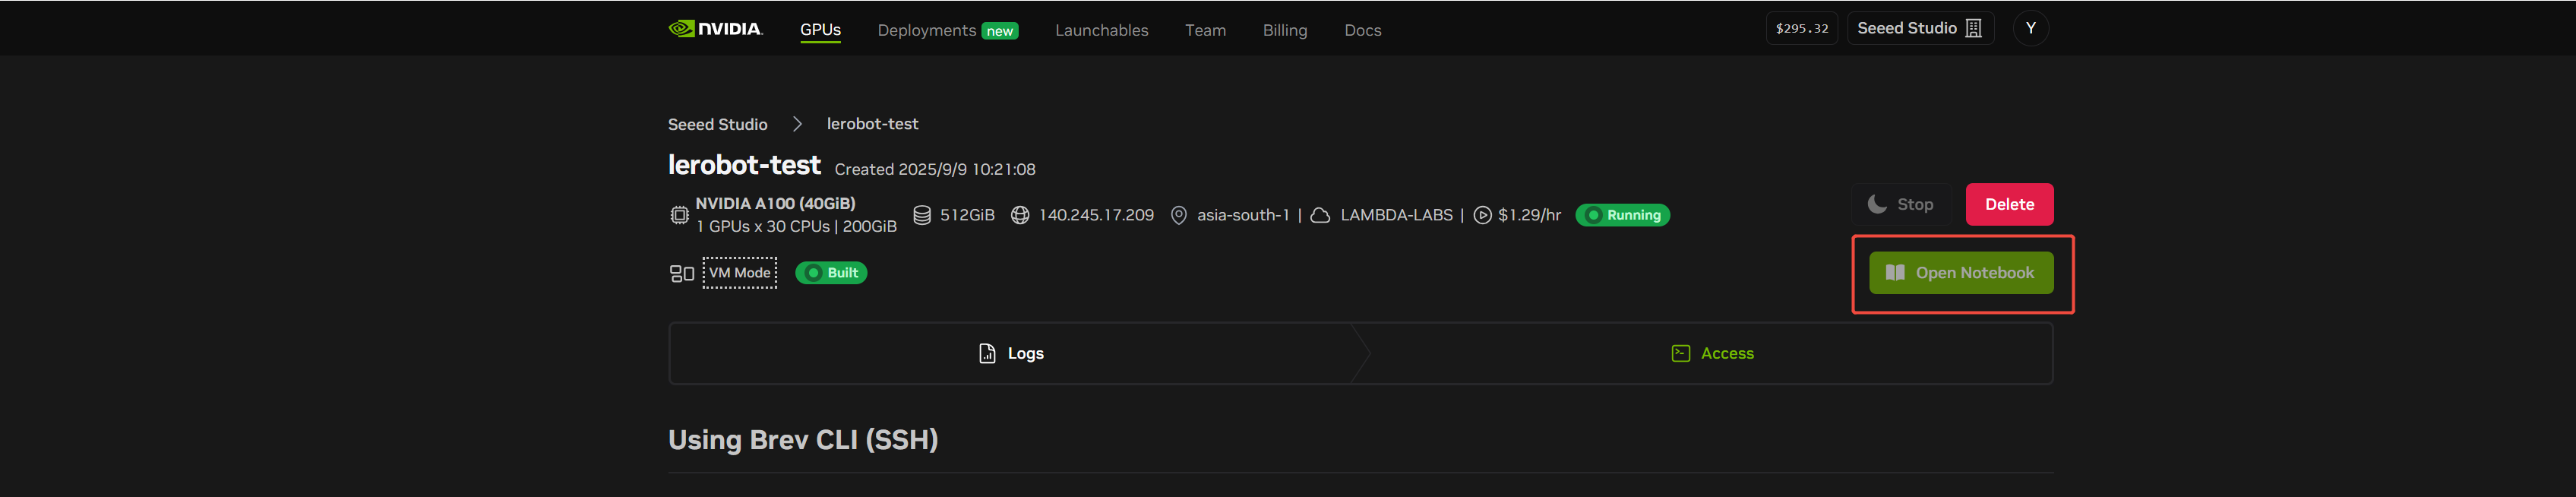
Task: Click the lerobot-test breadcrumb item
Action: [x=872, y=124]
